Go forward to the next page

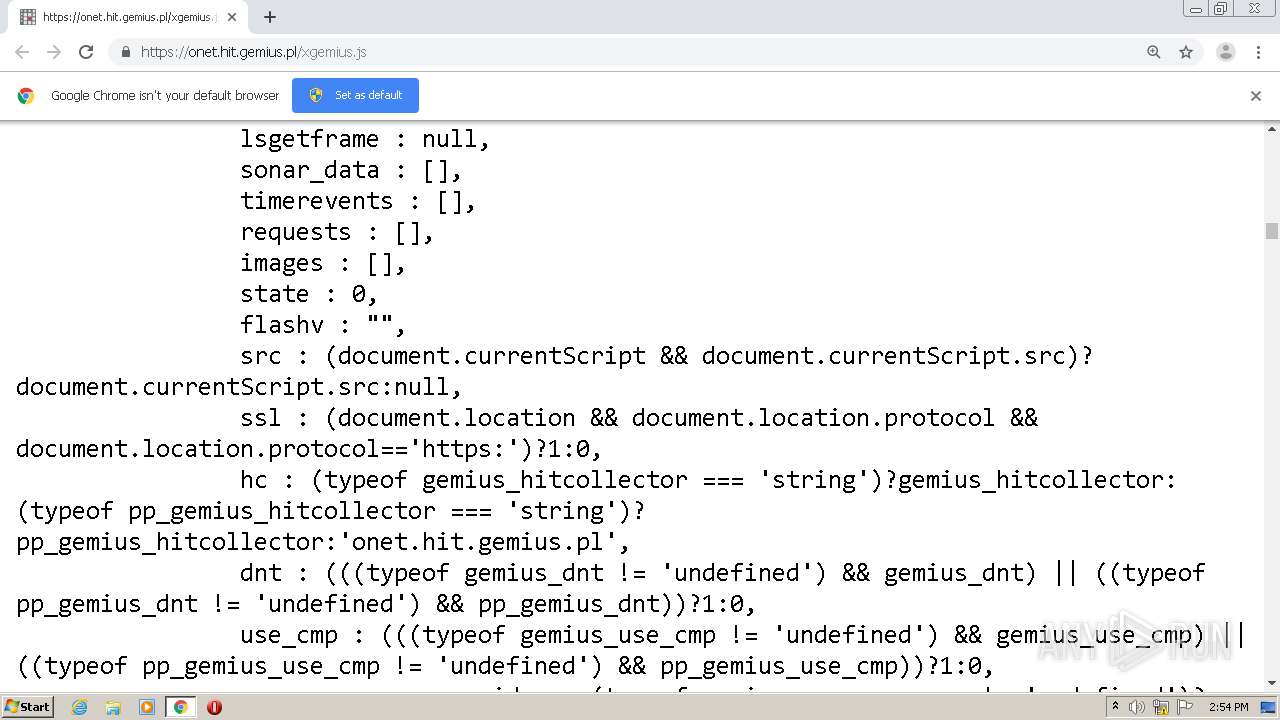[54, 52]
